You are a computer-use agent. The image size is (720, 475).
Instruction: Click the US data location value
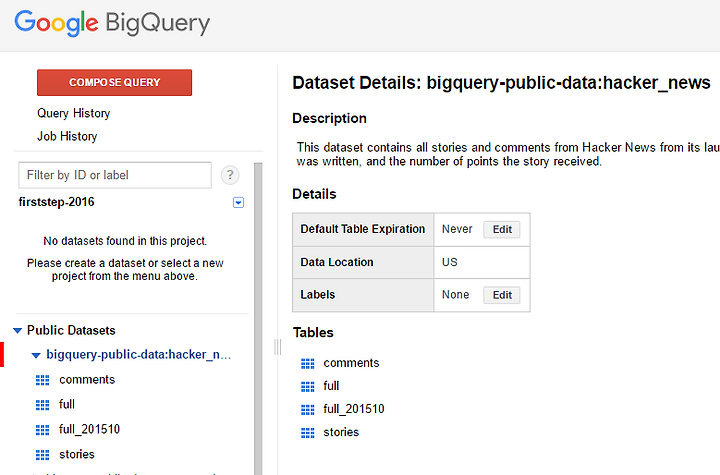(x=450, y=262)
